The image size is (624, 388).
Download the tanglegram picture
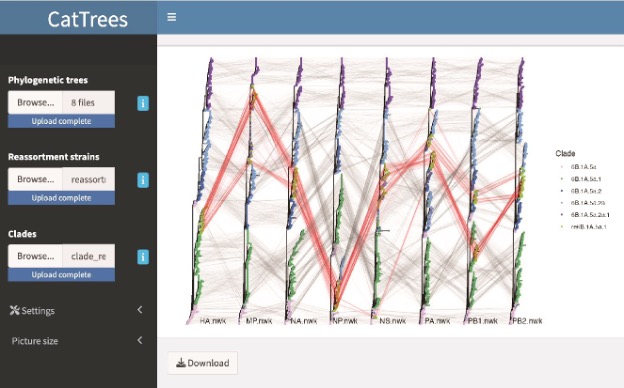point(203,363)
